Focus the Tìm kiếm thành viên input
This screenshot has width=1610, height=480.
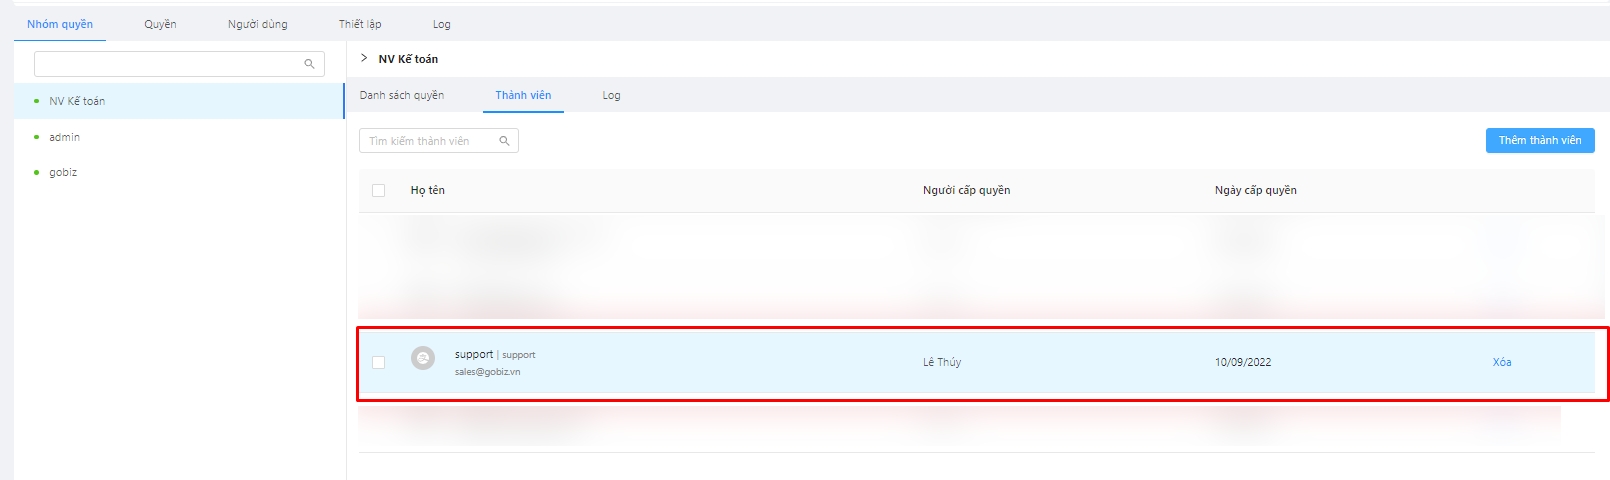pyautogui.click(x=428, y=141)
